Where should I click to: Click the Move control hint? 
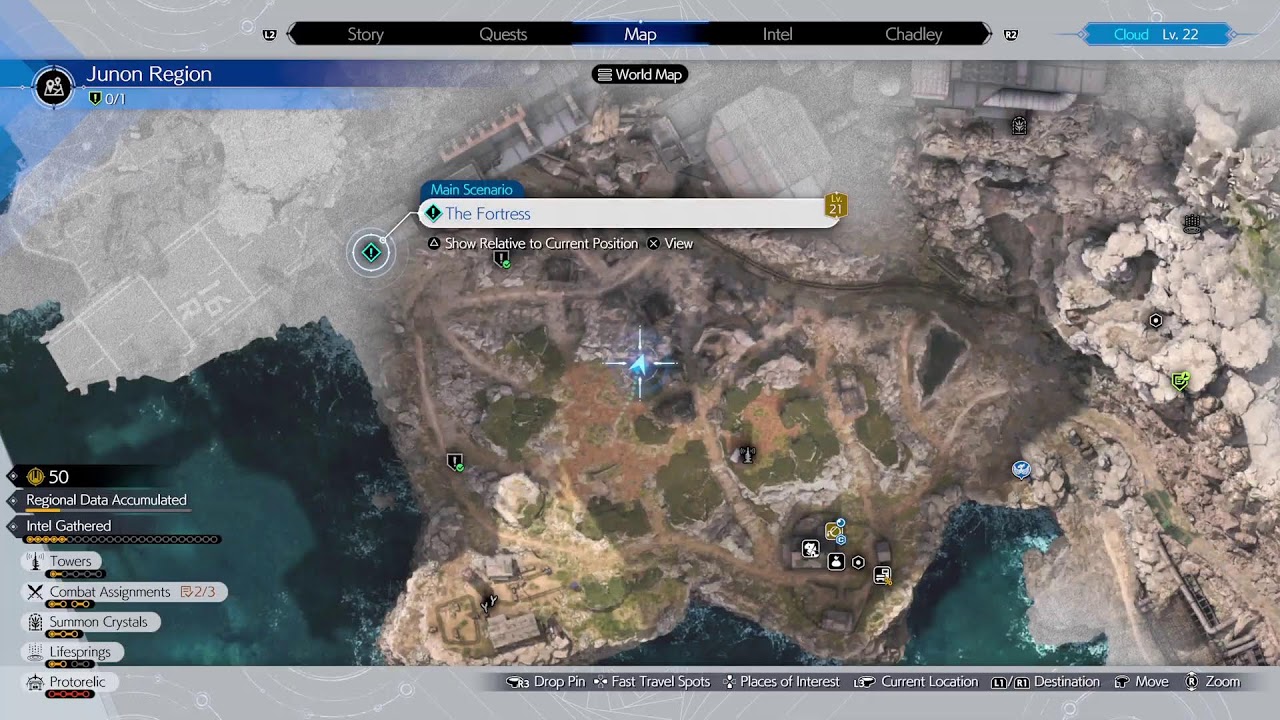(x=1140, y=682)
